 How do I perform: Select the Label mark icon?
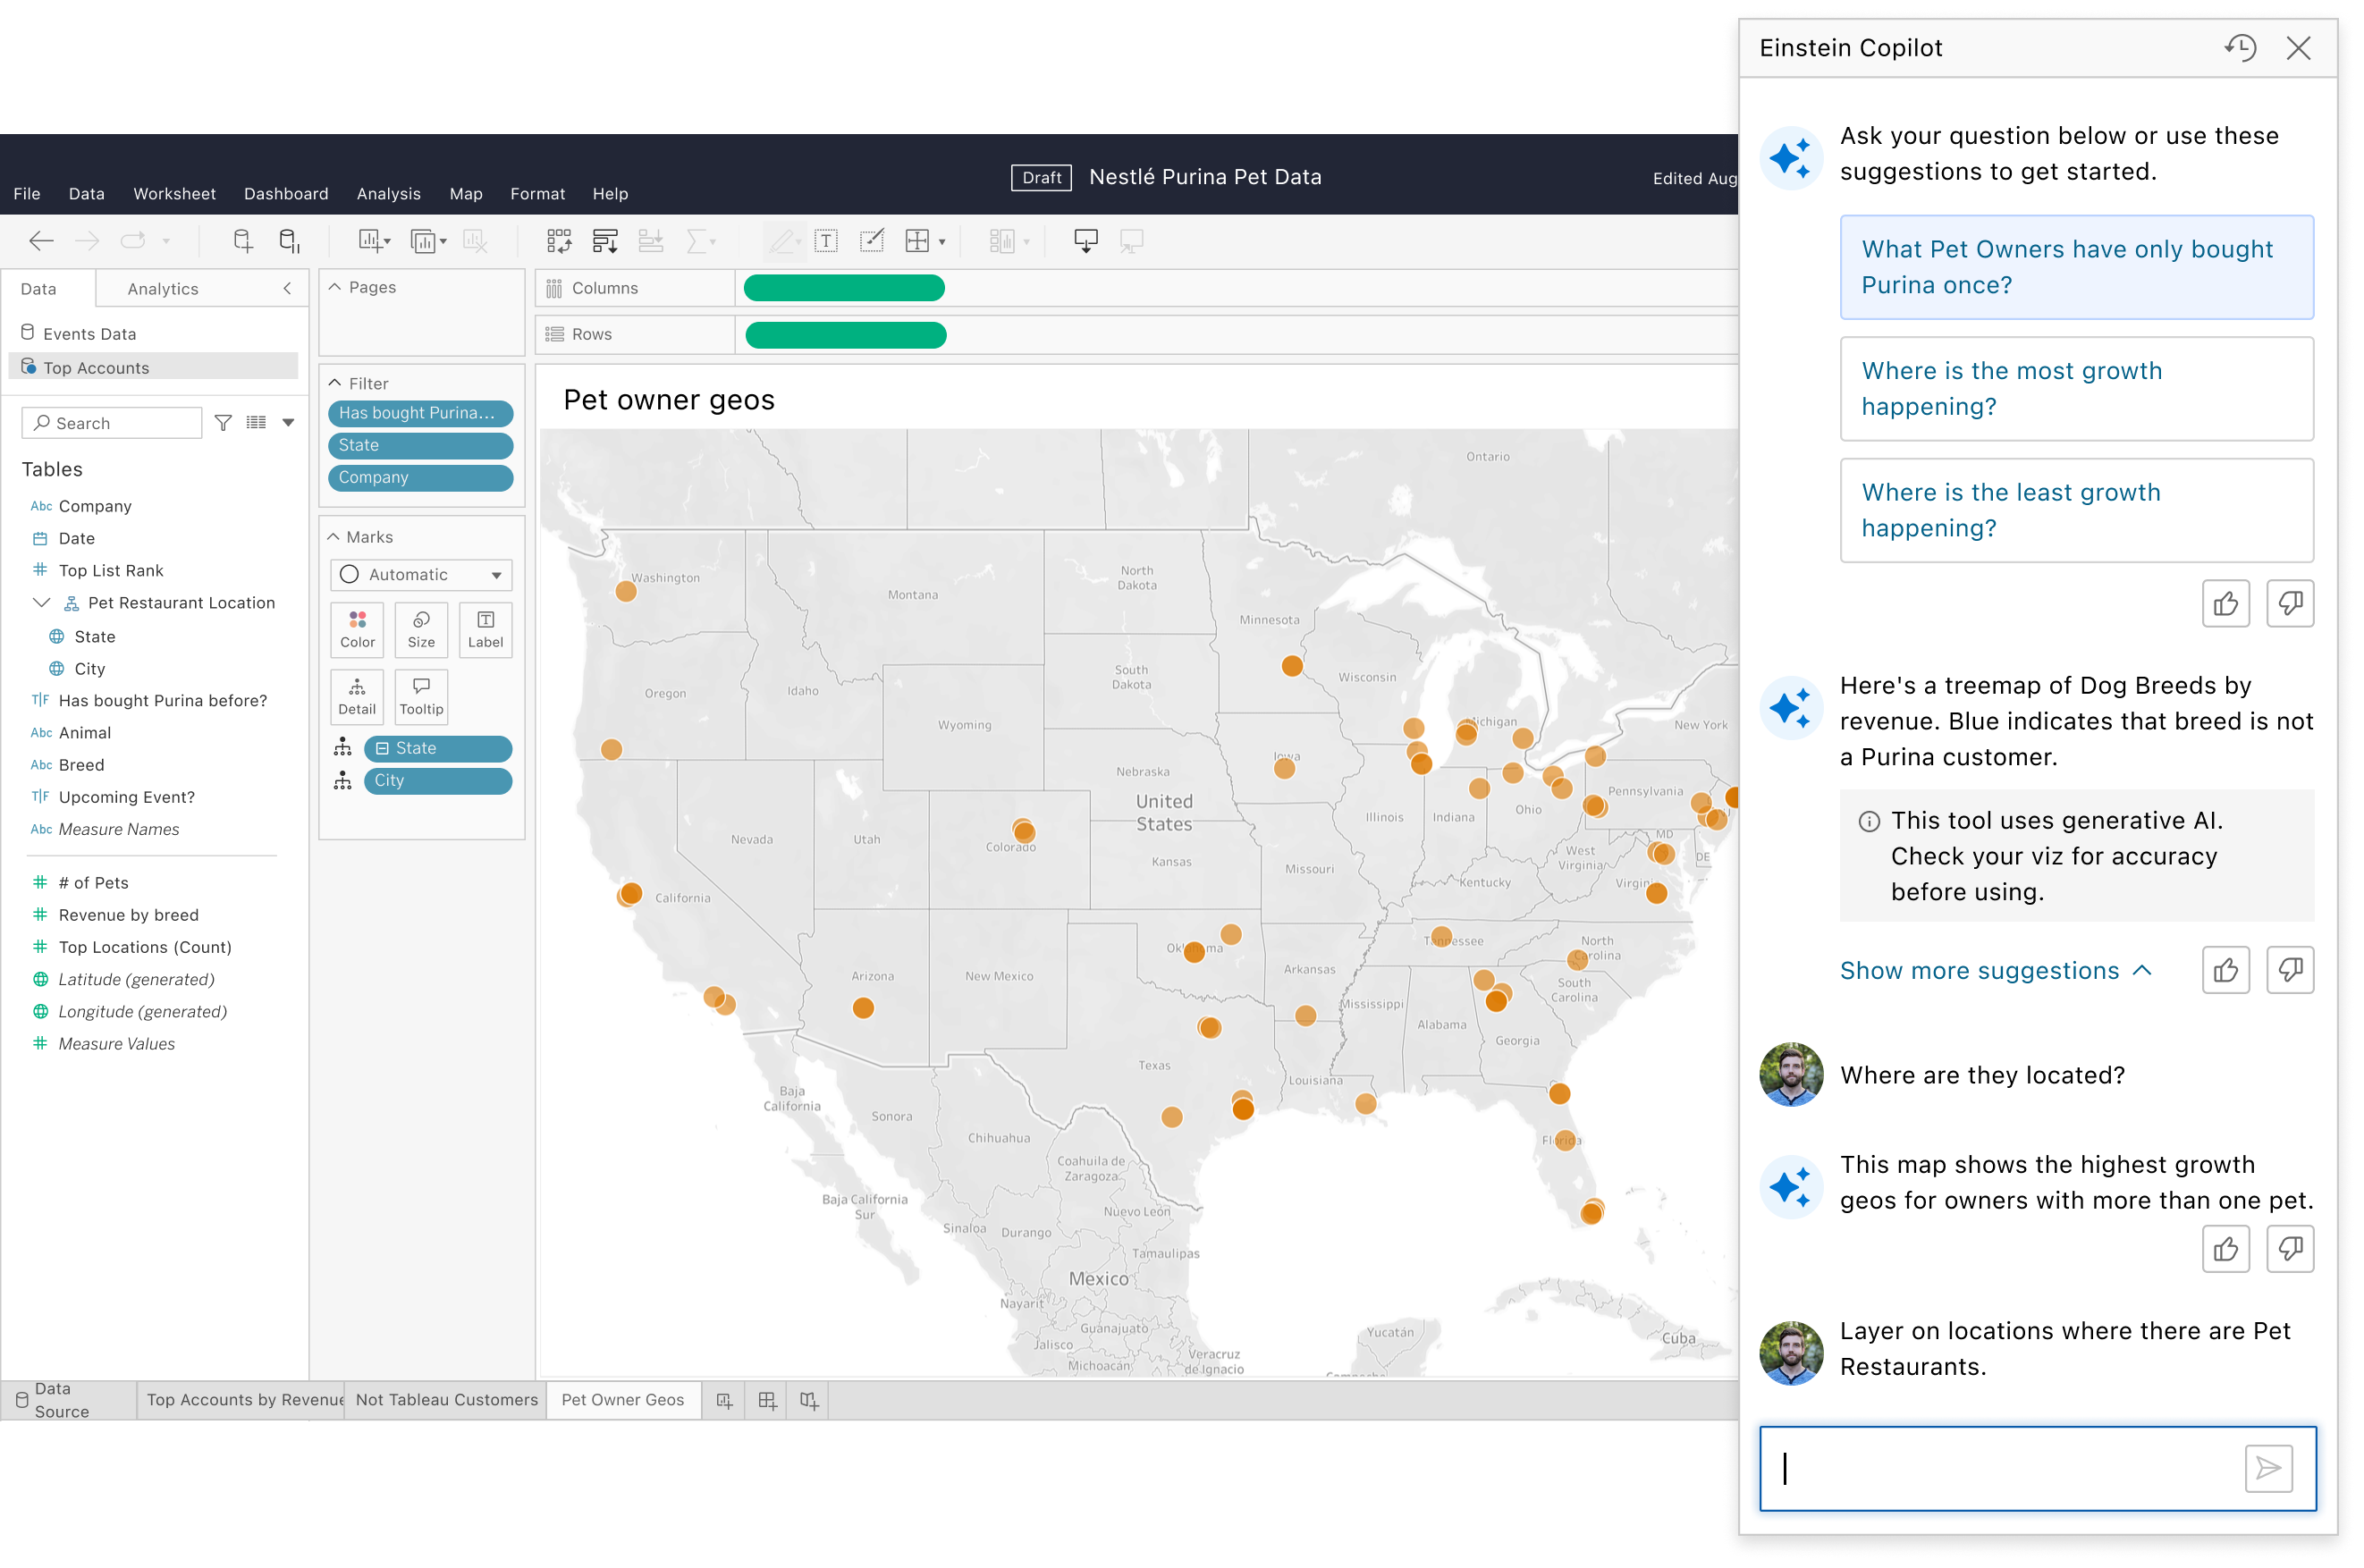(x=486, y=628)
